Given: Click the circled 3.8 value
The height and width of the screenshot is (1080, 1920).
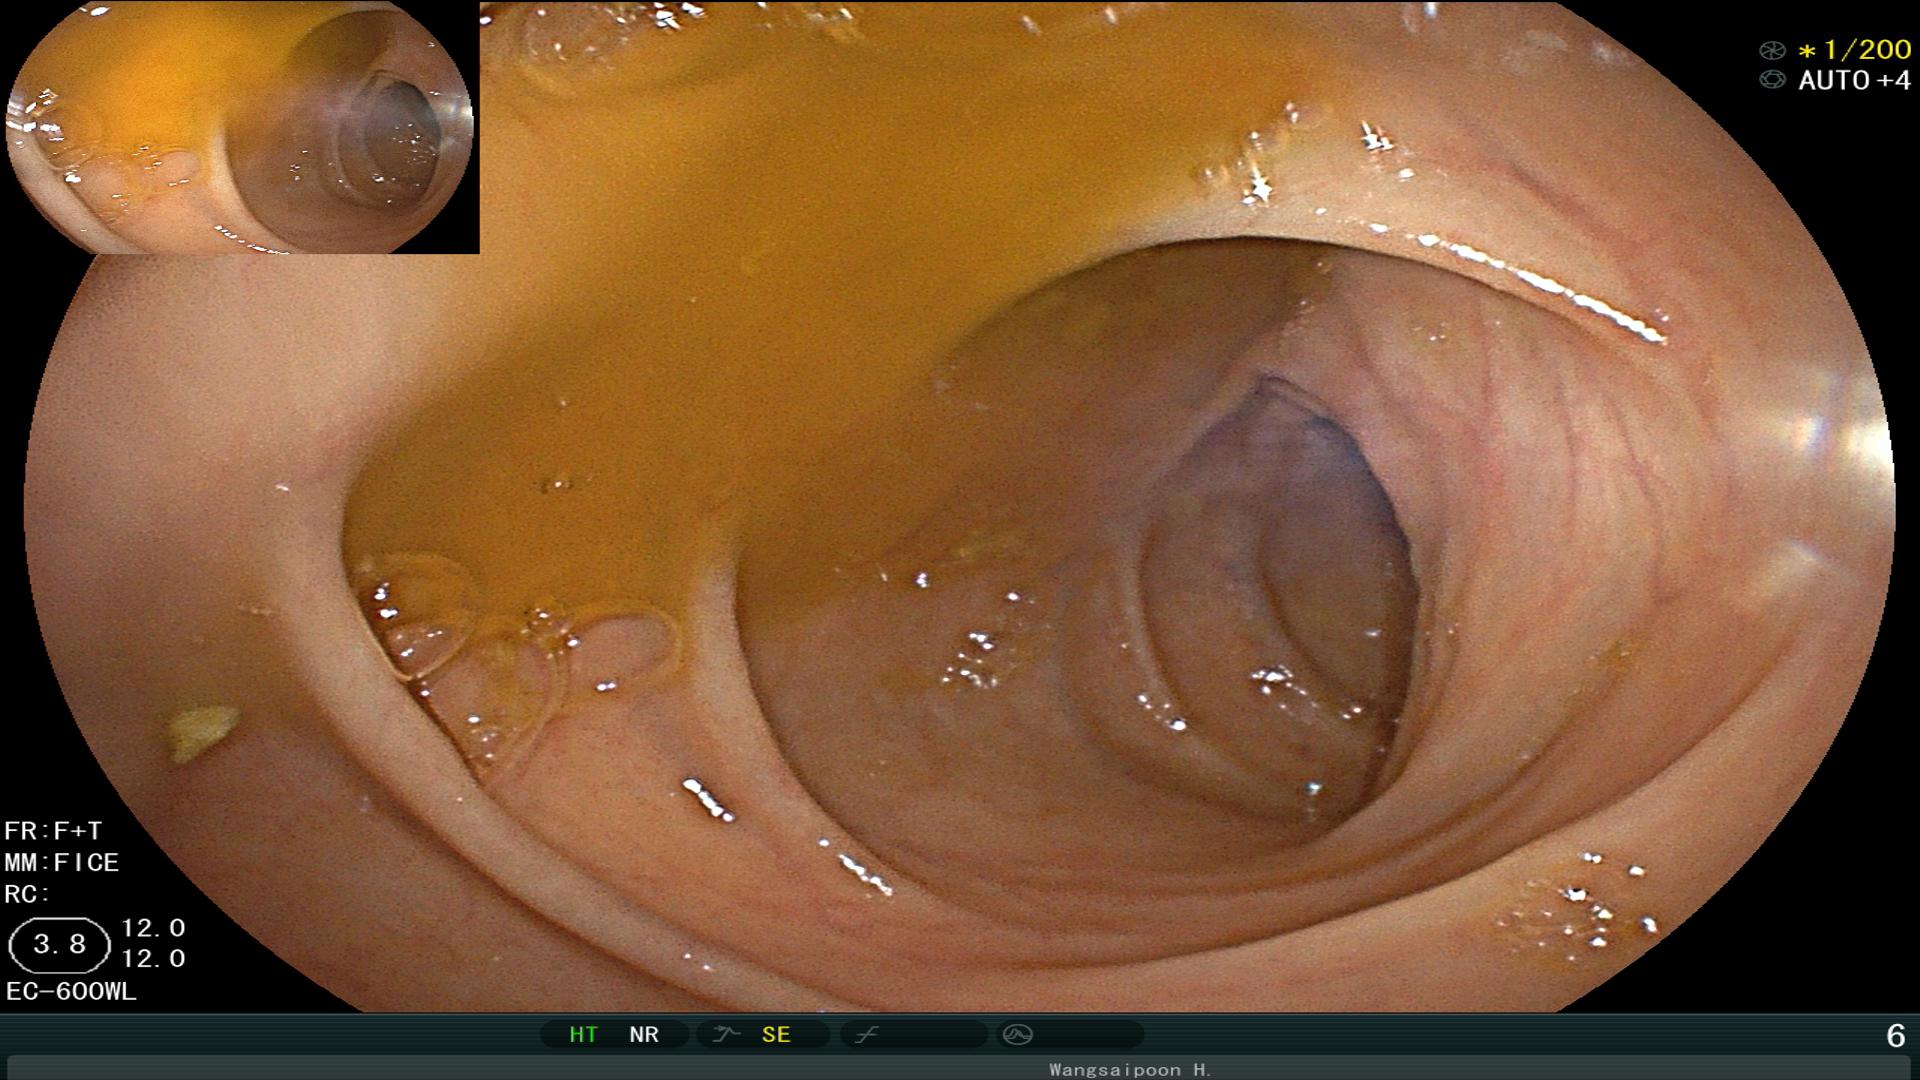Looking at the screenshot, I should tap(59, 945).
